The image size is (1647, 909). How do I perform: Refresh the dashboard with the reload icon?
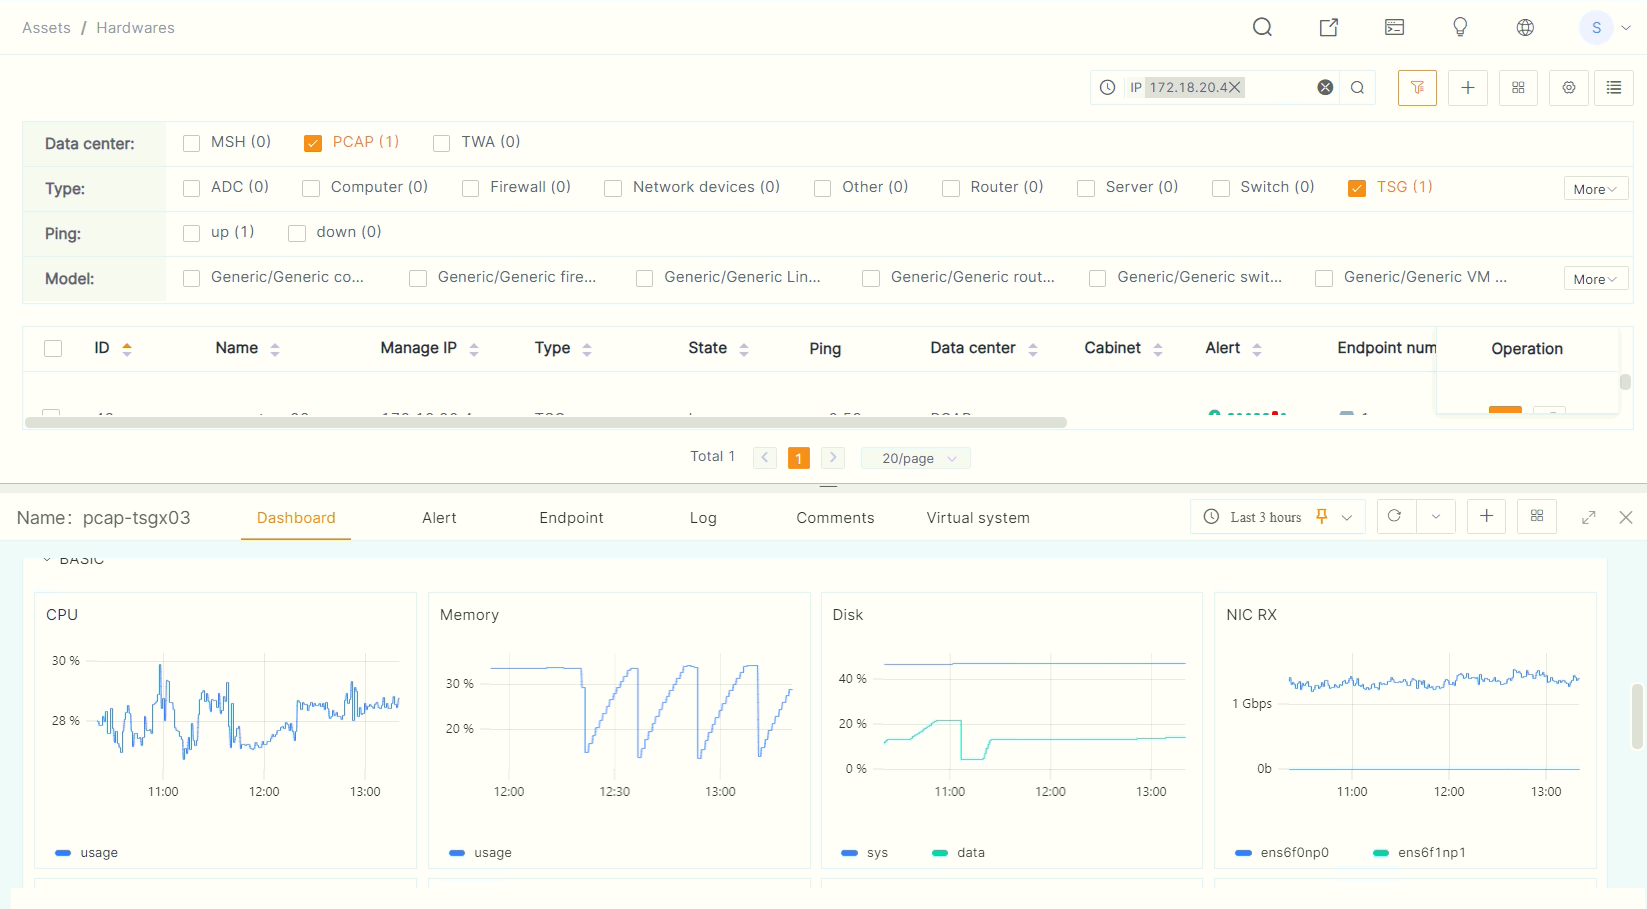tap(1395, 516)
